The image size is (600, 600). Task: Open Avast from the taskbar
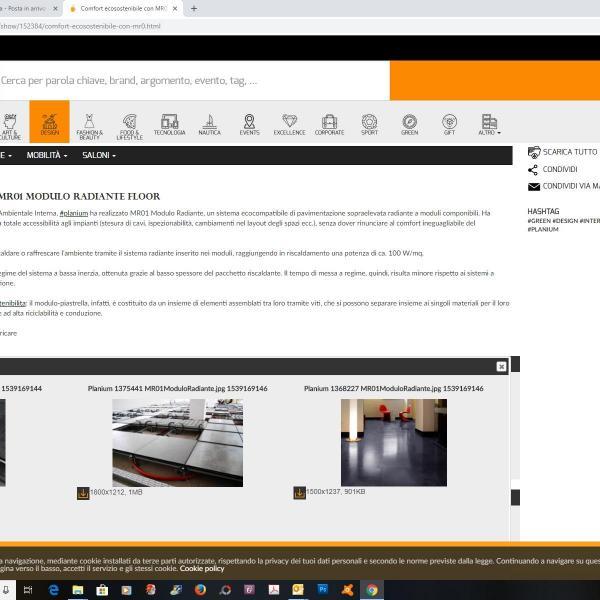click(x=347, y=590)
